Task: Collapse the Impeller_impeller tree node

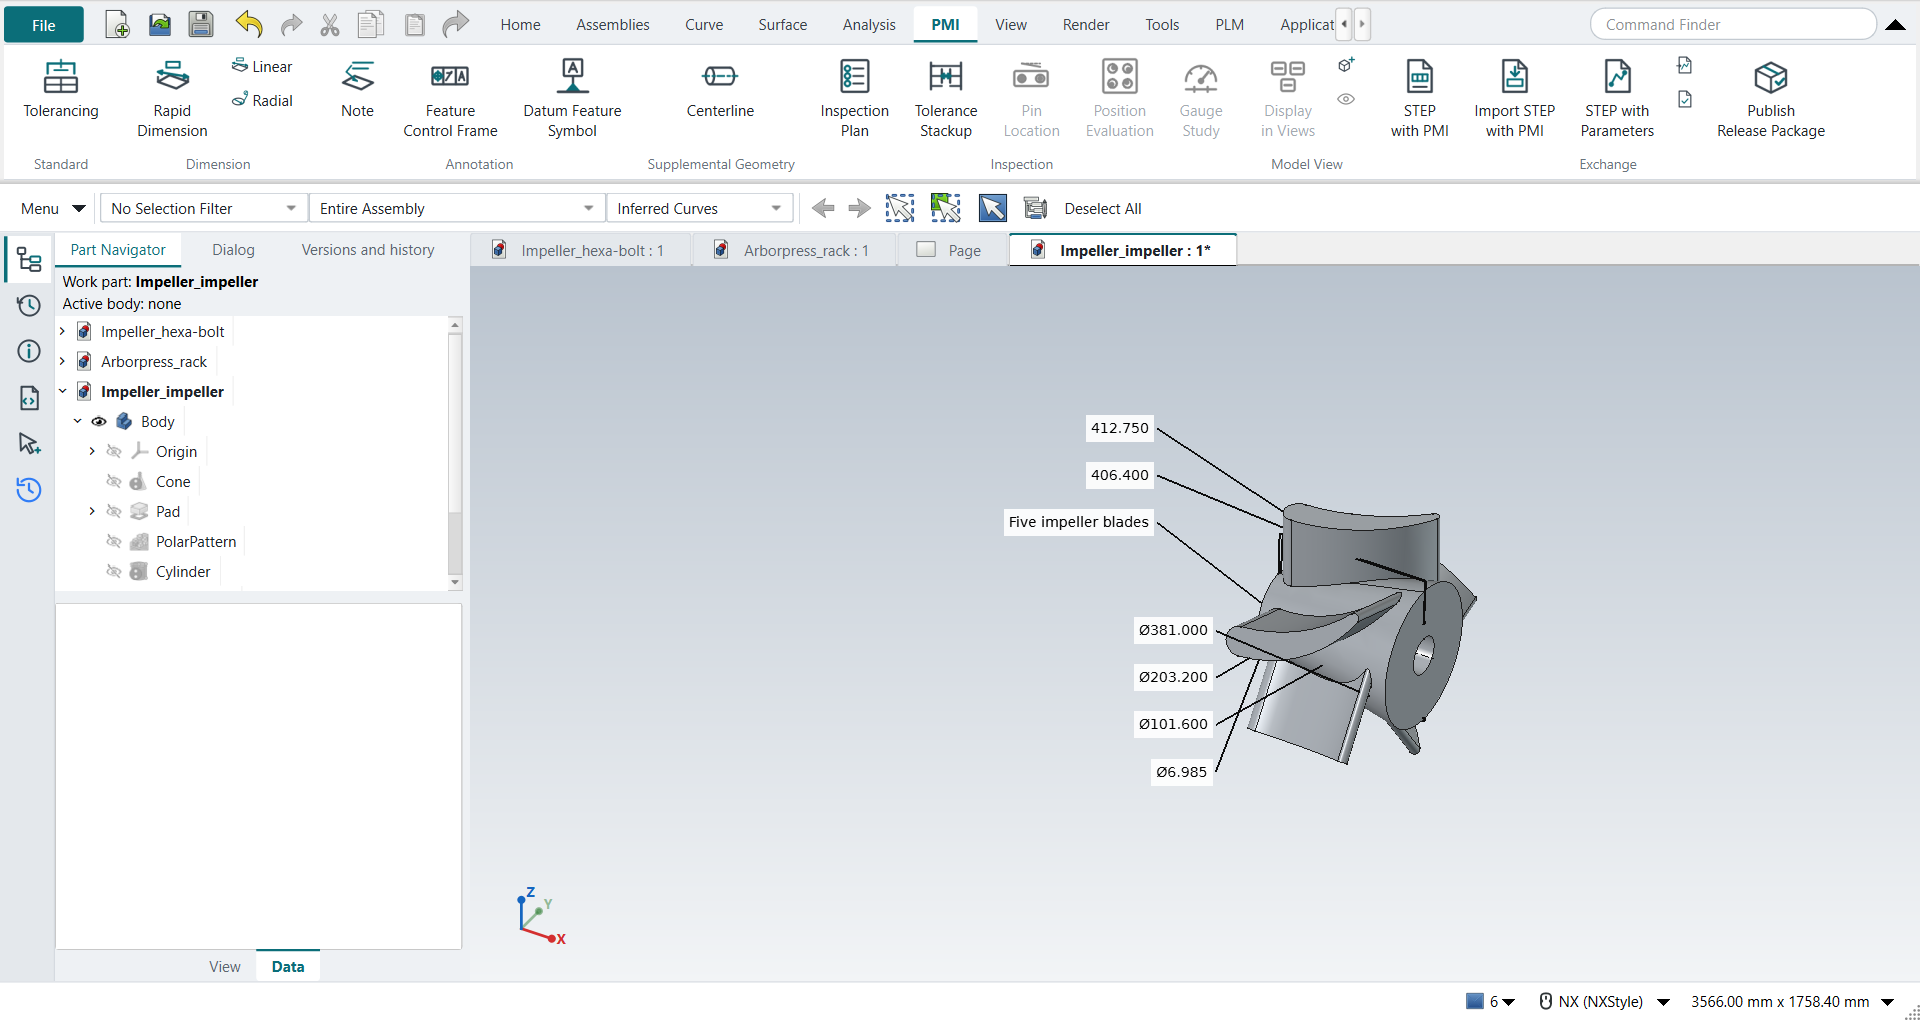Action: (x=62, y=391)
